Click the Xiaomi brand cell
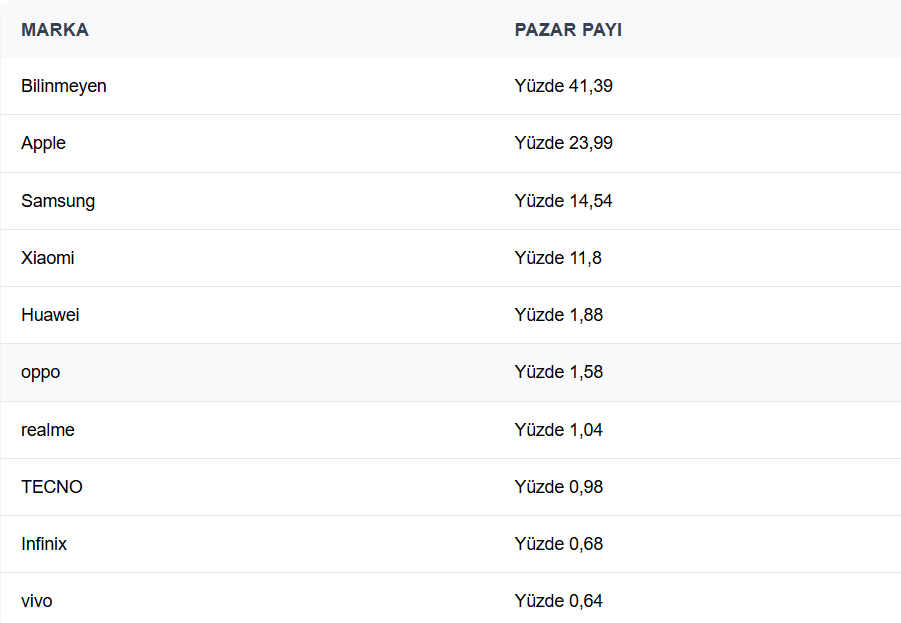 pos(48,258)
